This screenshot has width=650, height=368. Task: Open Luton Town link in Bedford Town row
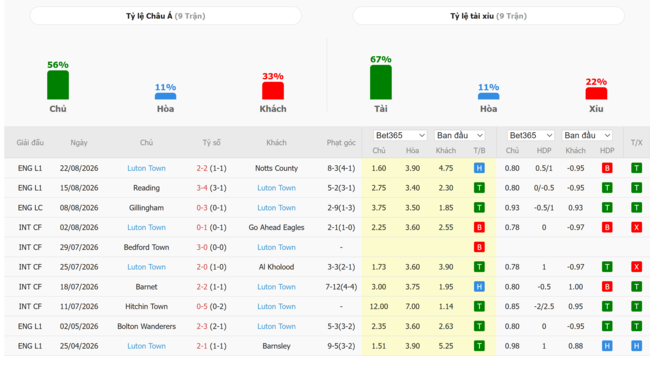point(276,247)
